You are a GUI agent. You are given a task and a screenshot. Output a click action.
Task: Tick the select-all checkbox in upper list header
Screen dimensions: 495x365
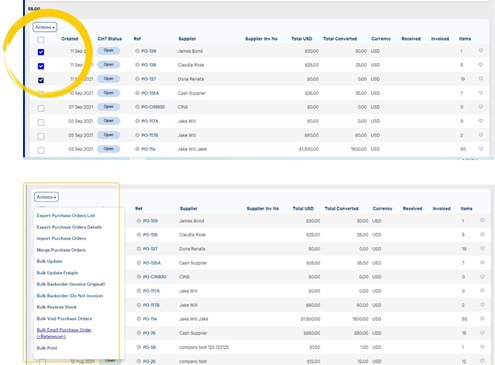coord(41,40)
